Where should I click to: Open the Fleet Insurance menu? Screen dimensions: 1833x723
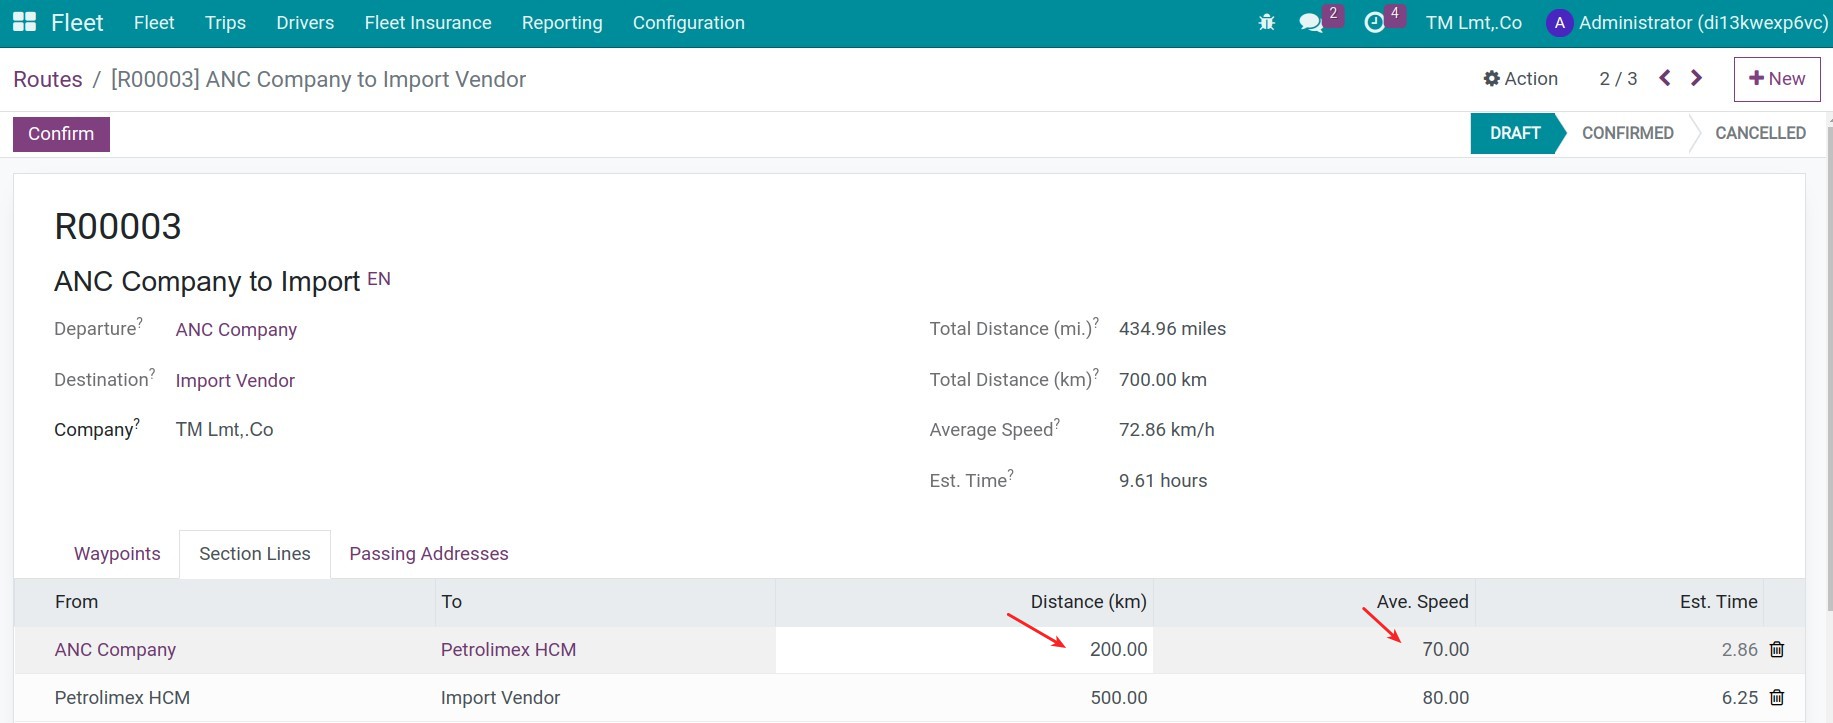point(427,23)
